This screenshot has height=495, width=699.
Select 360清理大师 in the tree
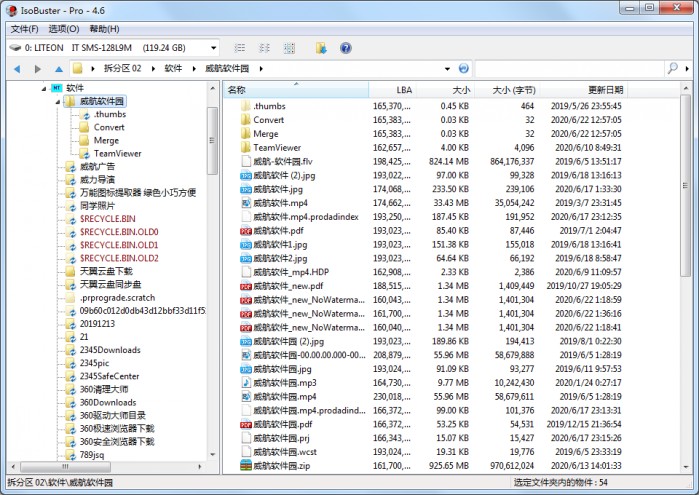104,389
